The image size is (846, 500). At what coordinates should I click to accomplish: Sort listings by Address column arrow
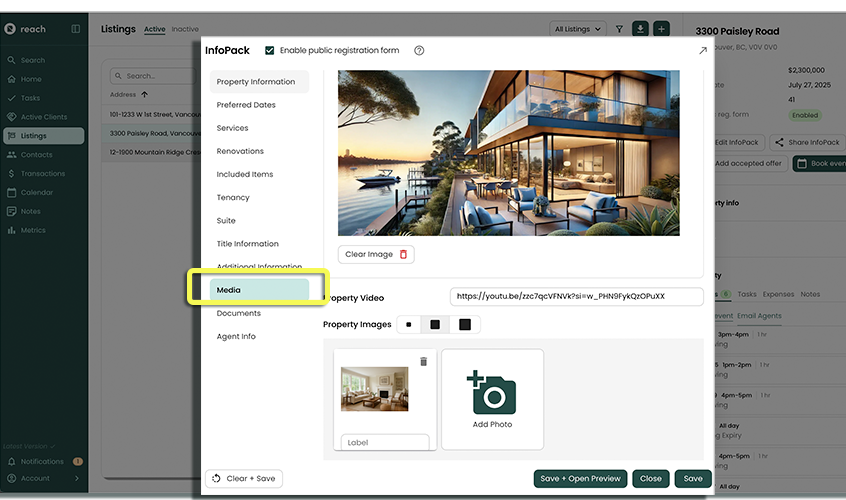(145, 95)
